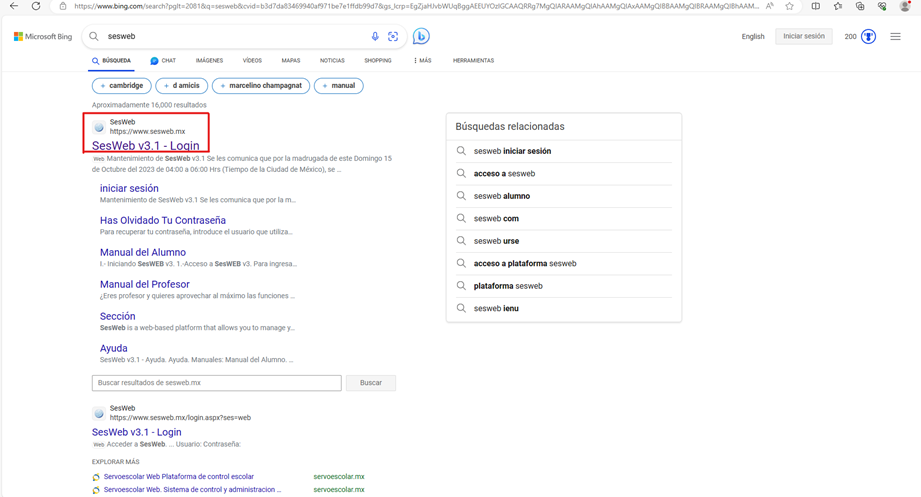Go to Microsoft Bing home logo

(x=43, y=36)
